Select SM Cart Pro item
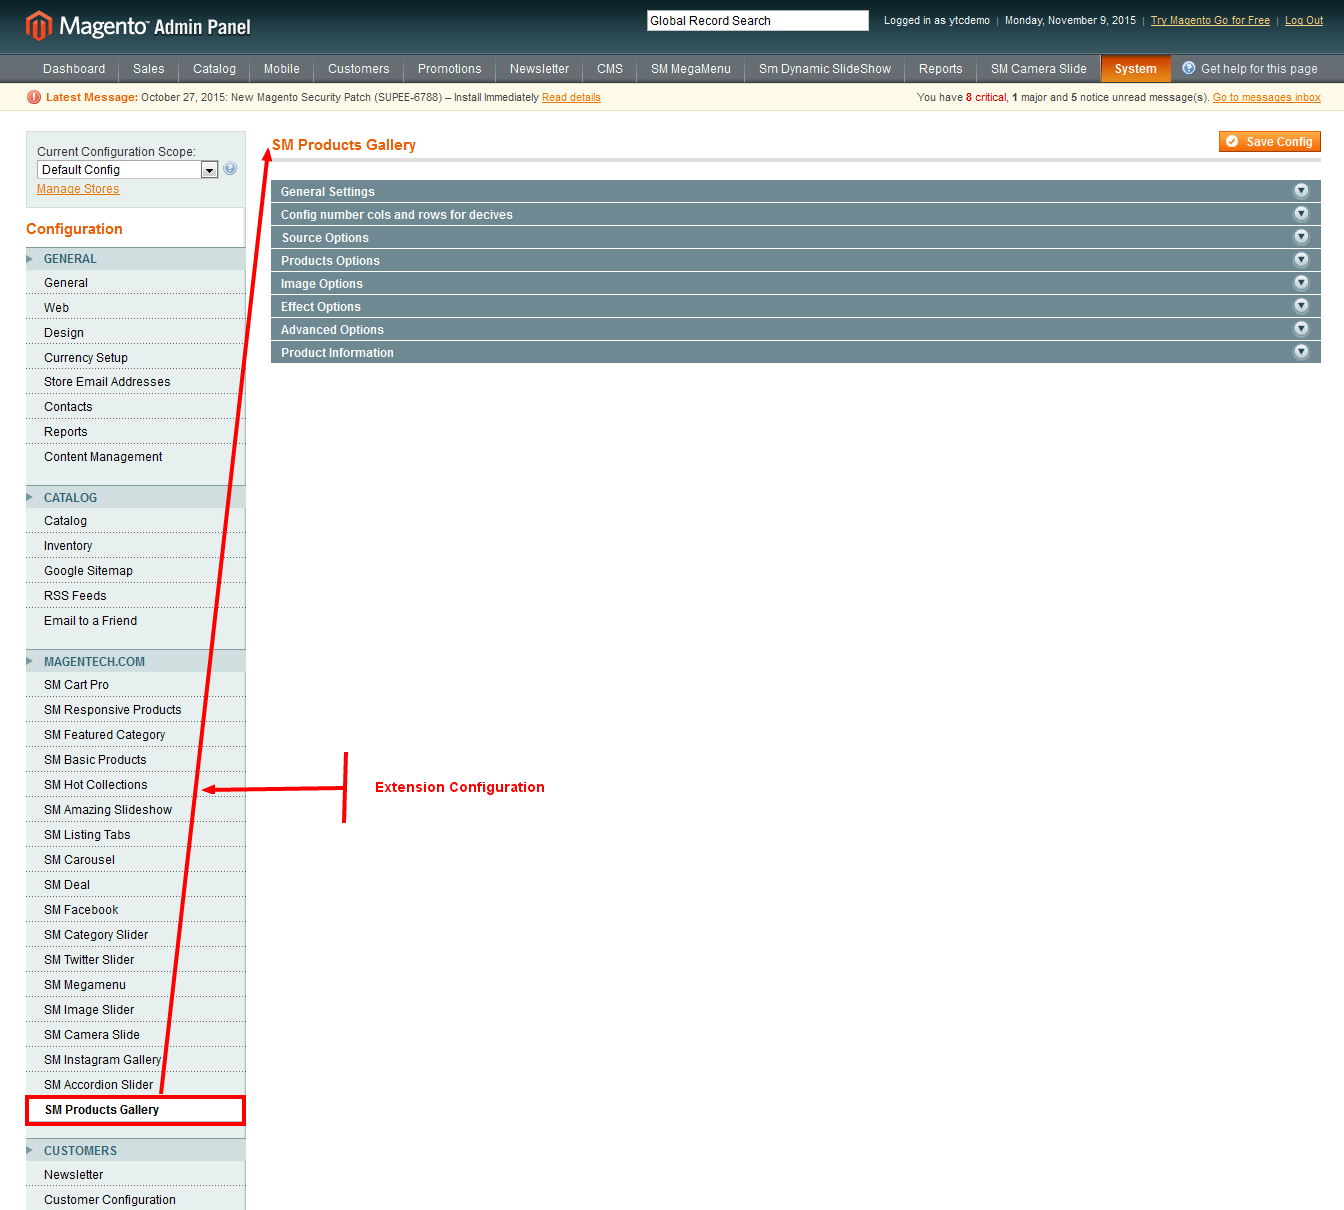 click(135, 685)
